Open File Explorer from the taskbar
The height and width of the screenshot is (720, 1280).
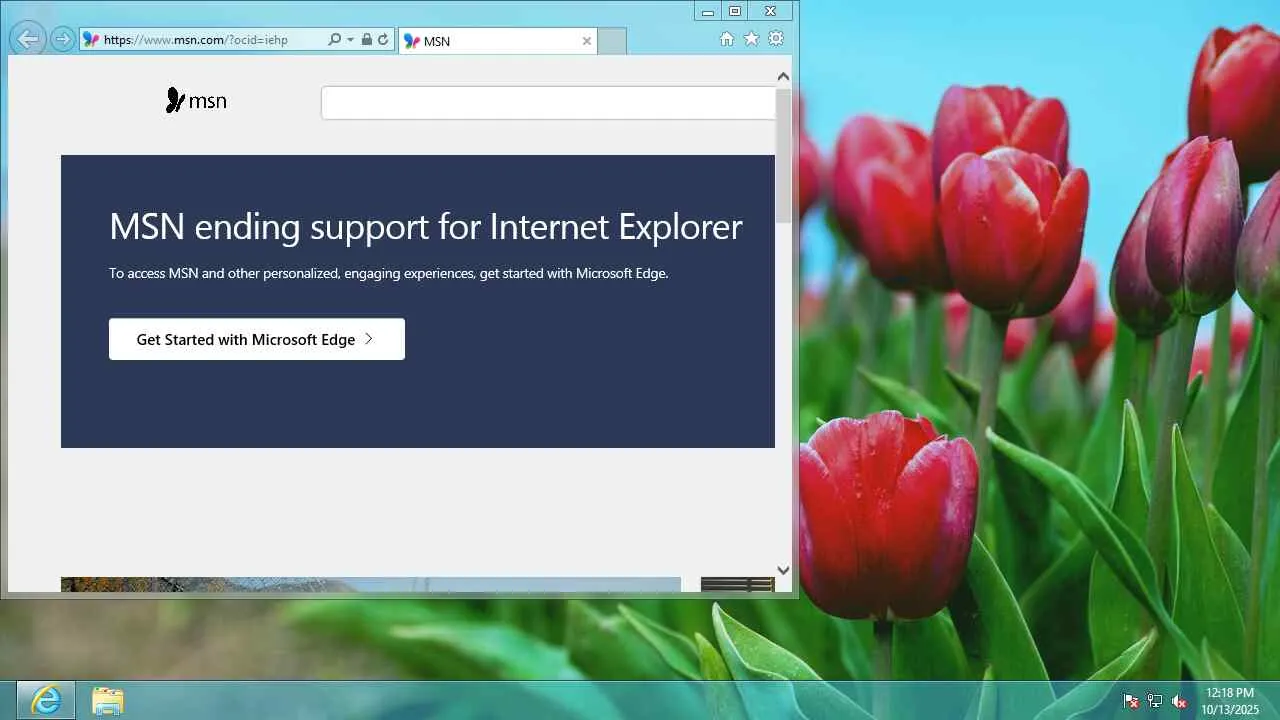(x=107, y=700)
